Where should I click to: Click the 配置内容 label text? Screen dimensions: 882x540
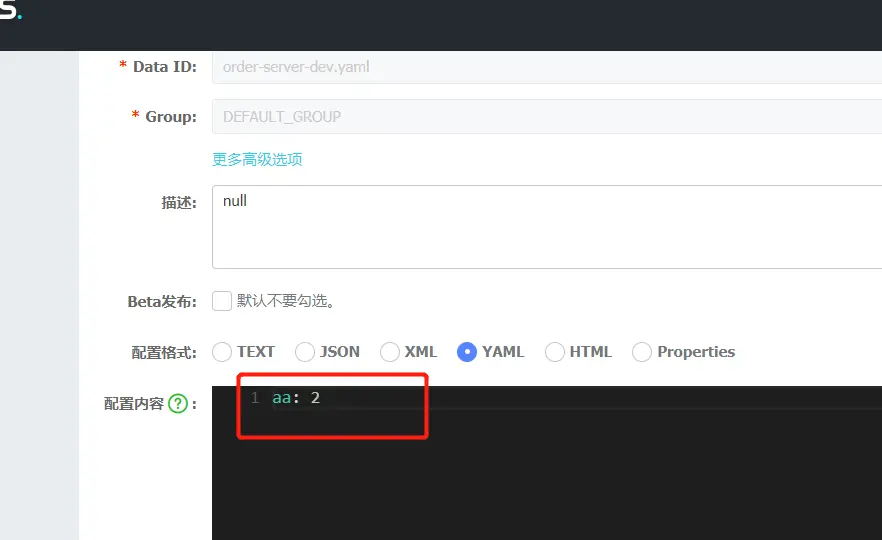coord(134,404)
